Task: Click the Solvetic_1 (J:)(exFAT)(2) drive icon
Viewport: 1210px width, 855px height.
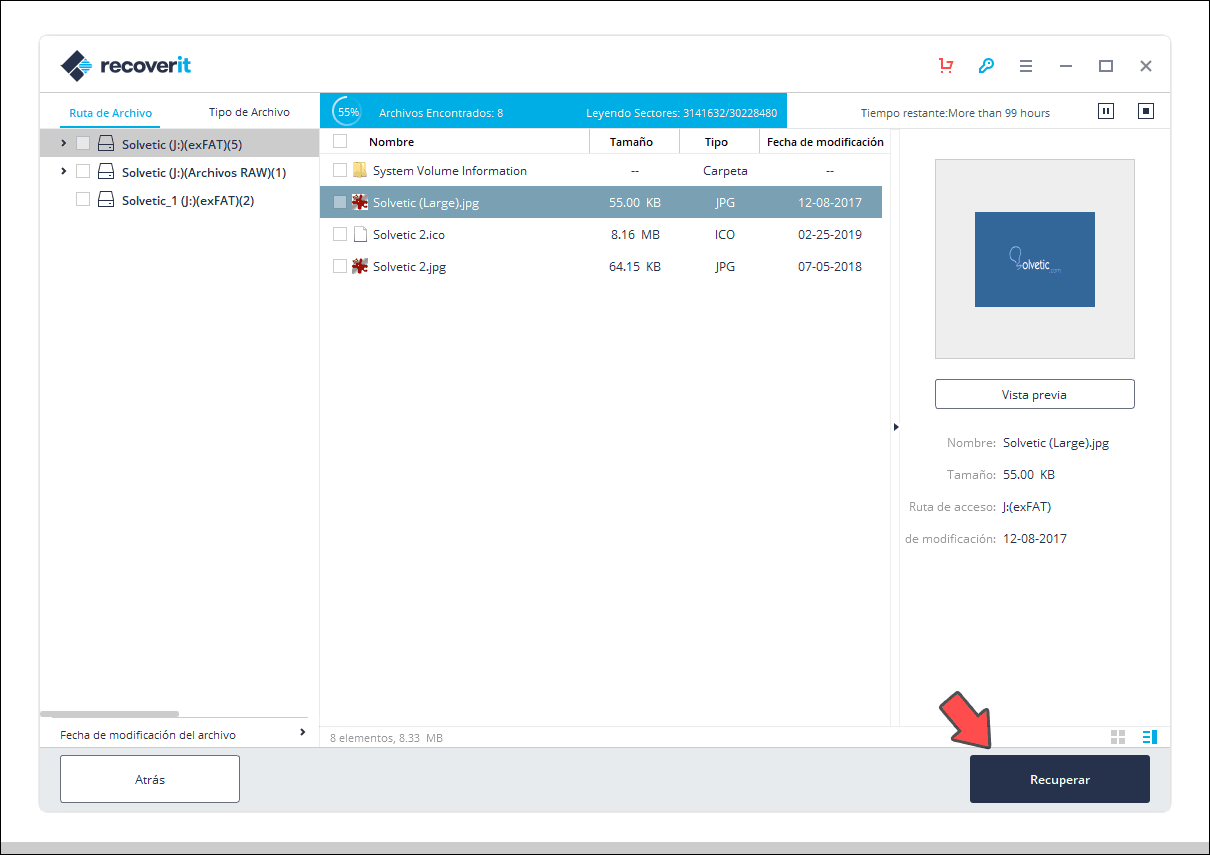Action: click(x=106, y=200)
